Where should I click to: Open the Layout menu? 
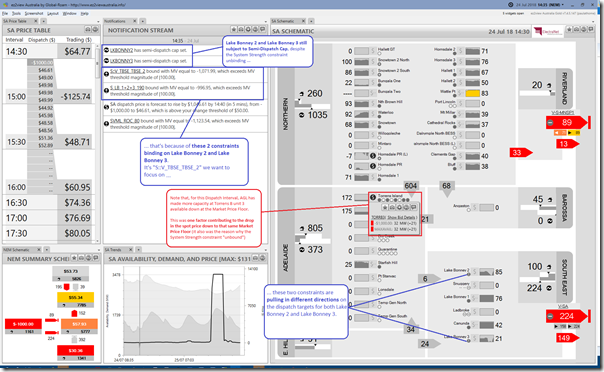[x=53, y=13]
